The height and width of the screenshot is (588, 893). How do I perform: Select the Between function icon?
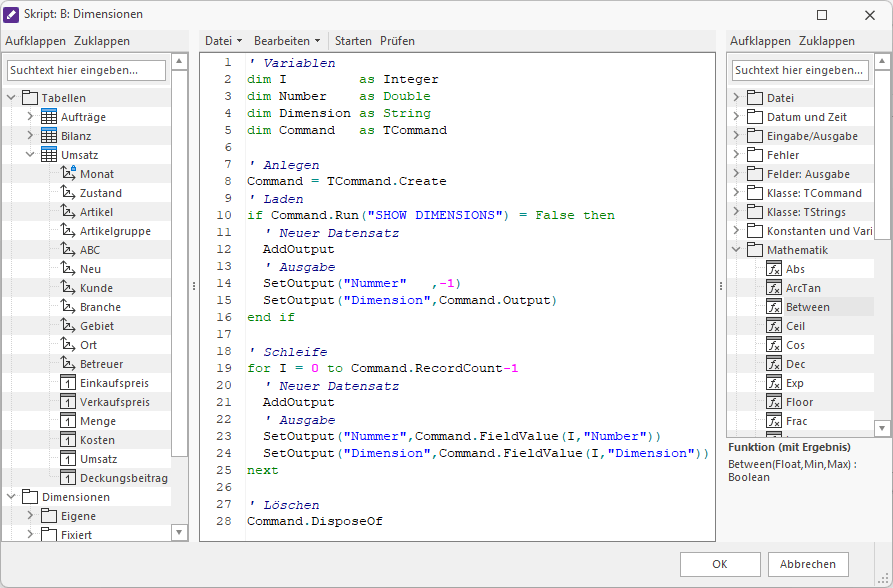pos(774,307)
